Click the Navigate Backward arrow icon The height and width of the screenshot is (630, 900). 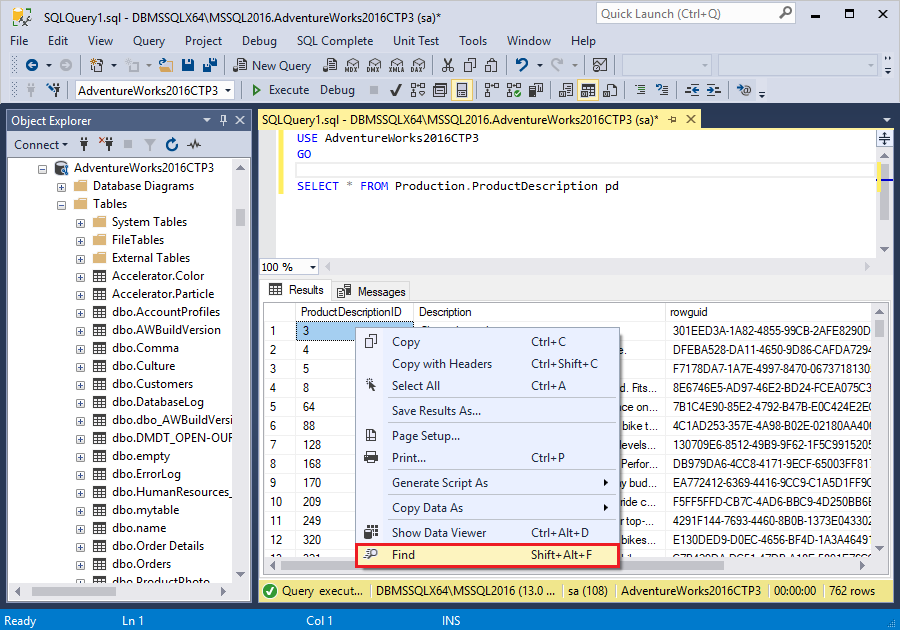pos(32,65)
